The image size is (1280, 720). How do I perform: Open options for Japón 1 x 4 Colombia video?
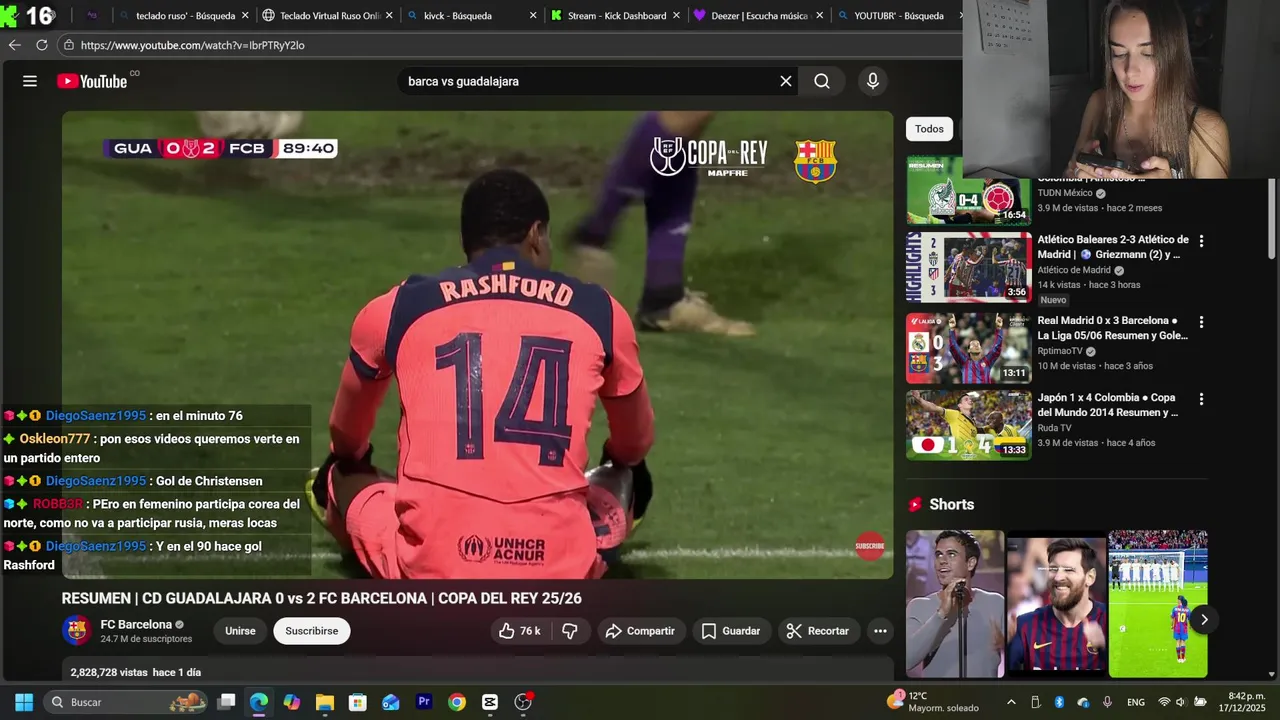point(1202,399)
